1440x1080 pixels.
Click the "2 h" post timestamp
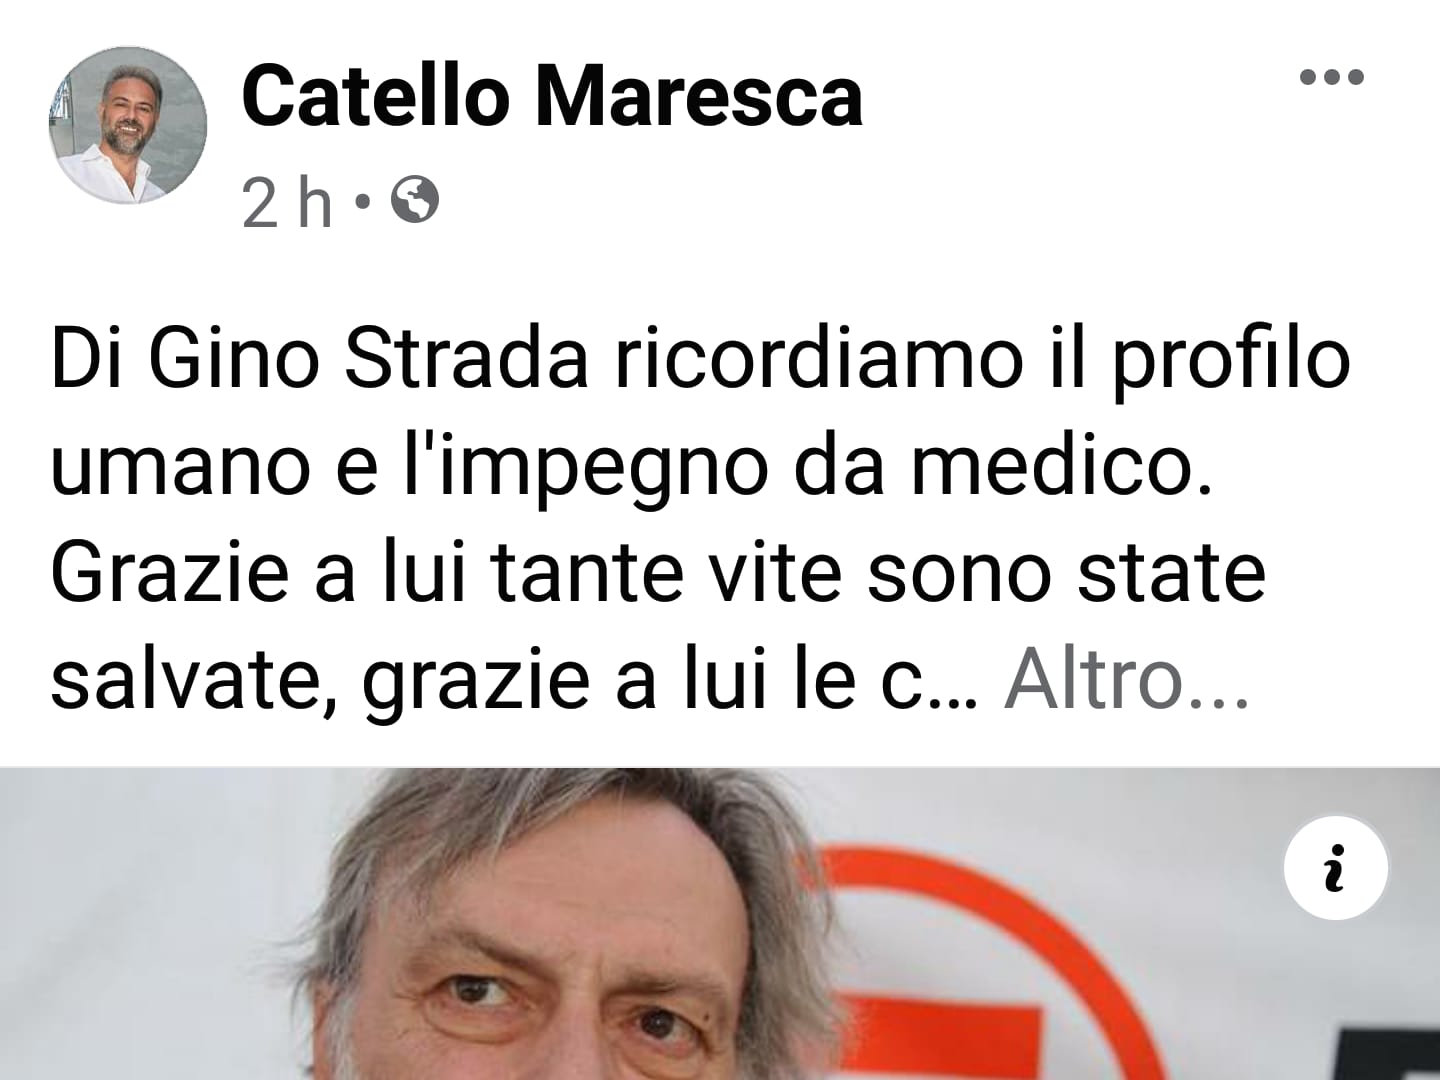287,202
